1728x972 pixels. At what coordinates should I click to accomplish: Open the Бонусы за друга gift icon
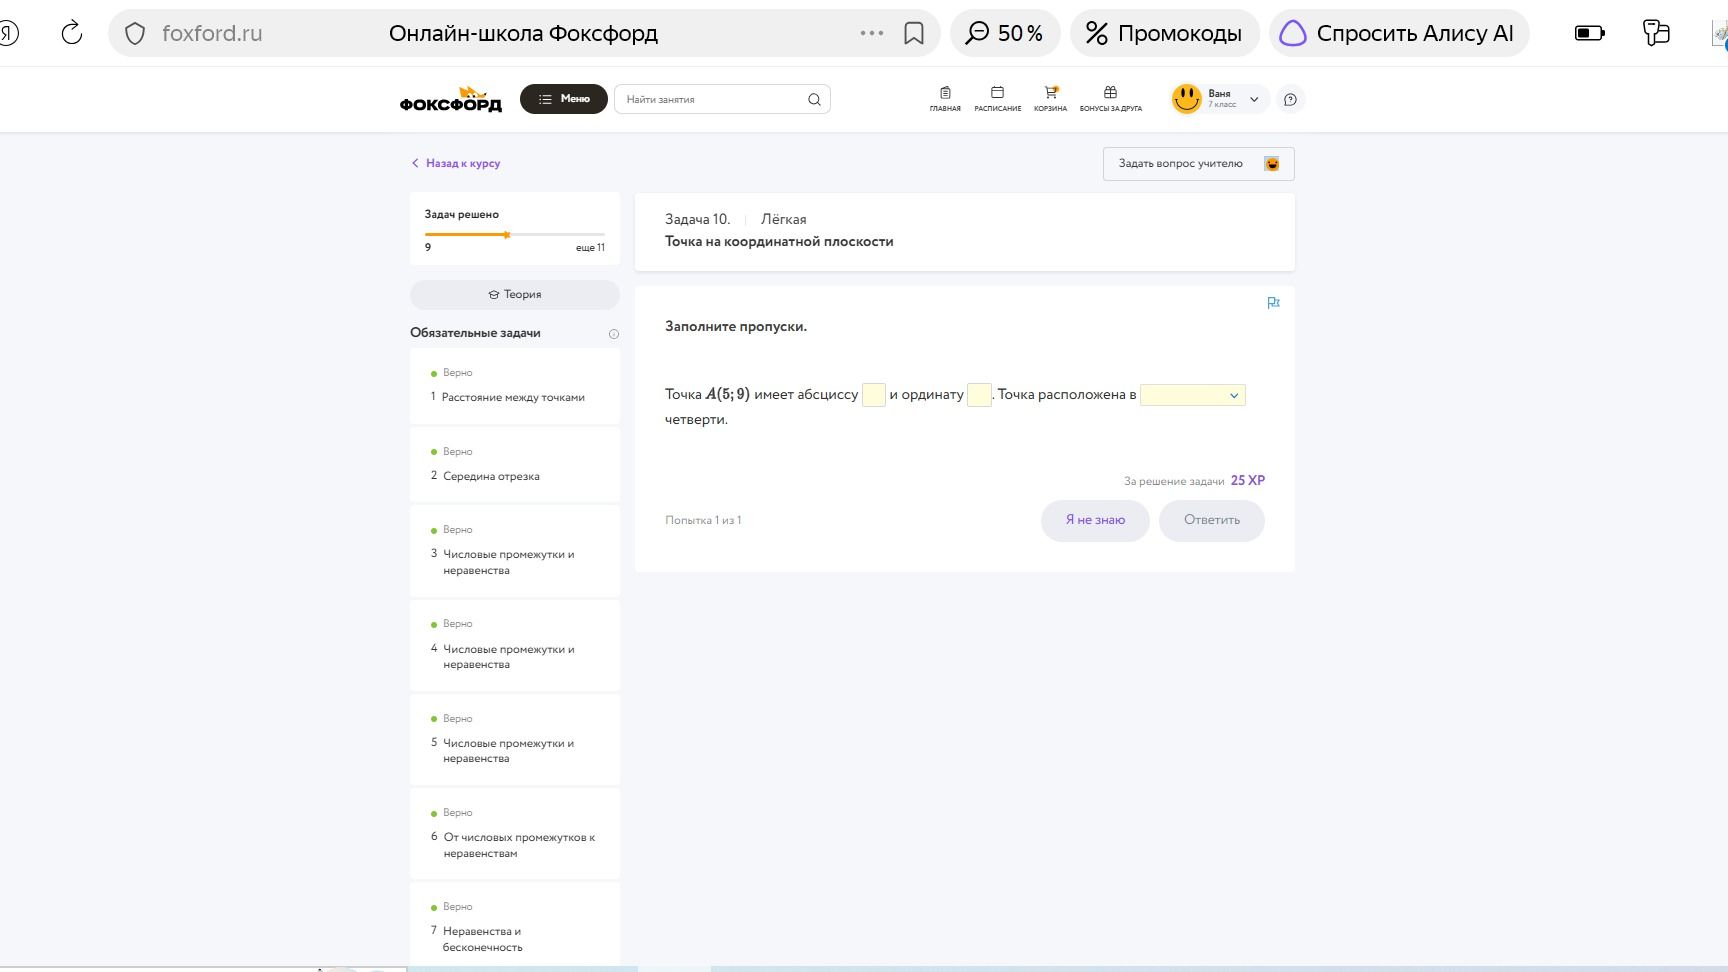[x=1110, y=92]
